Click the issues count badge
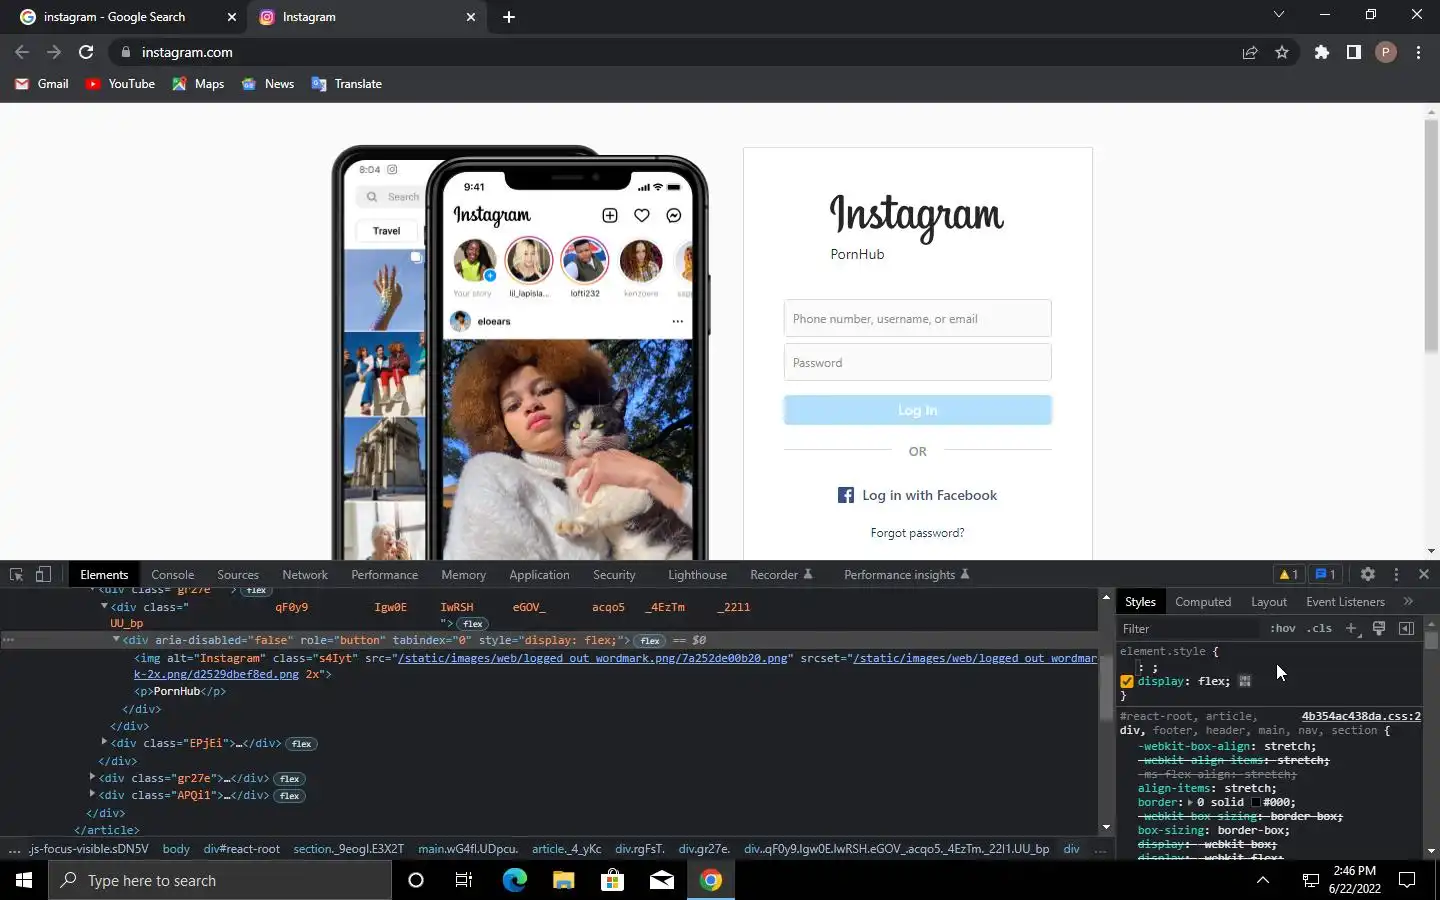 click(1325, 574)
